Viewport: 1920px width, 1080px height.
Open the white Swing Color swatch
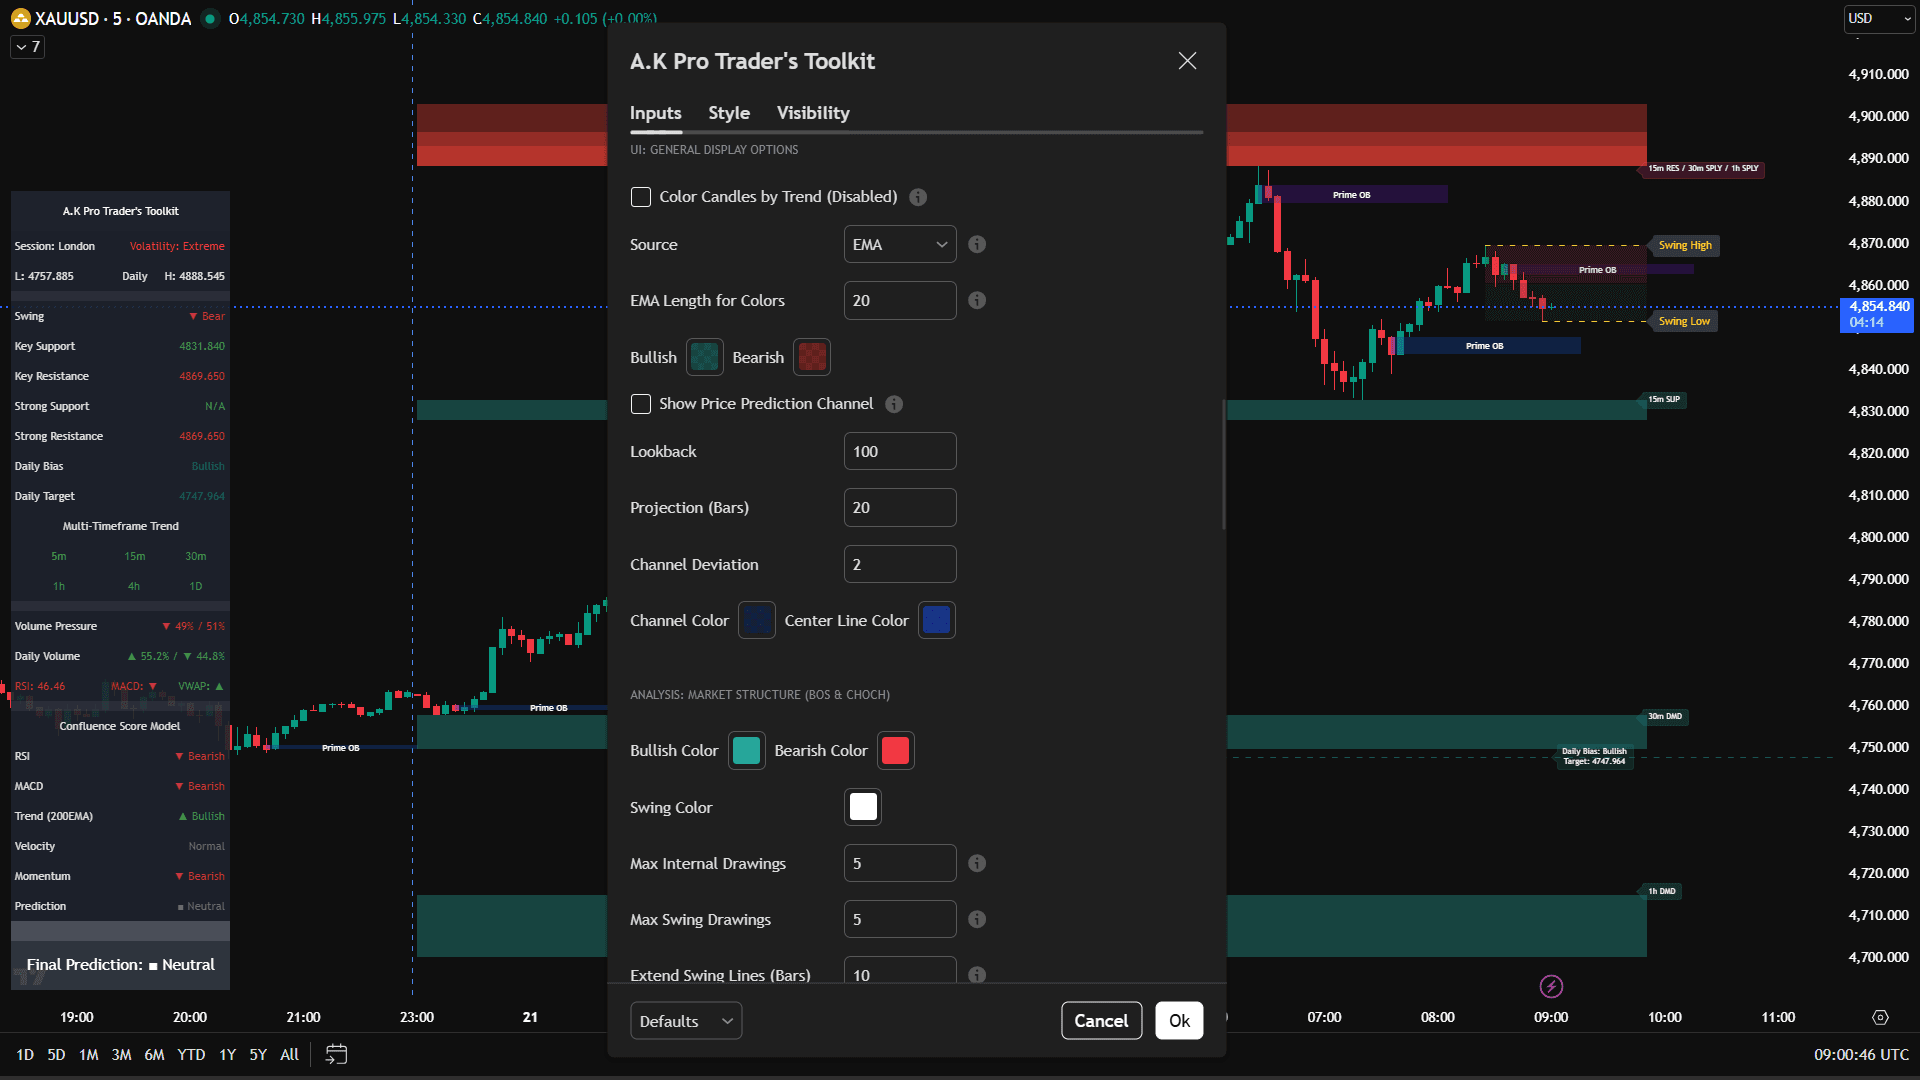coord(862,807)
